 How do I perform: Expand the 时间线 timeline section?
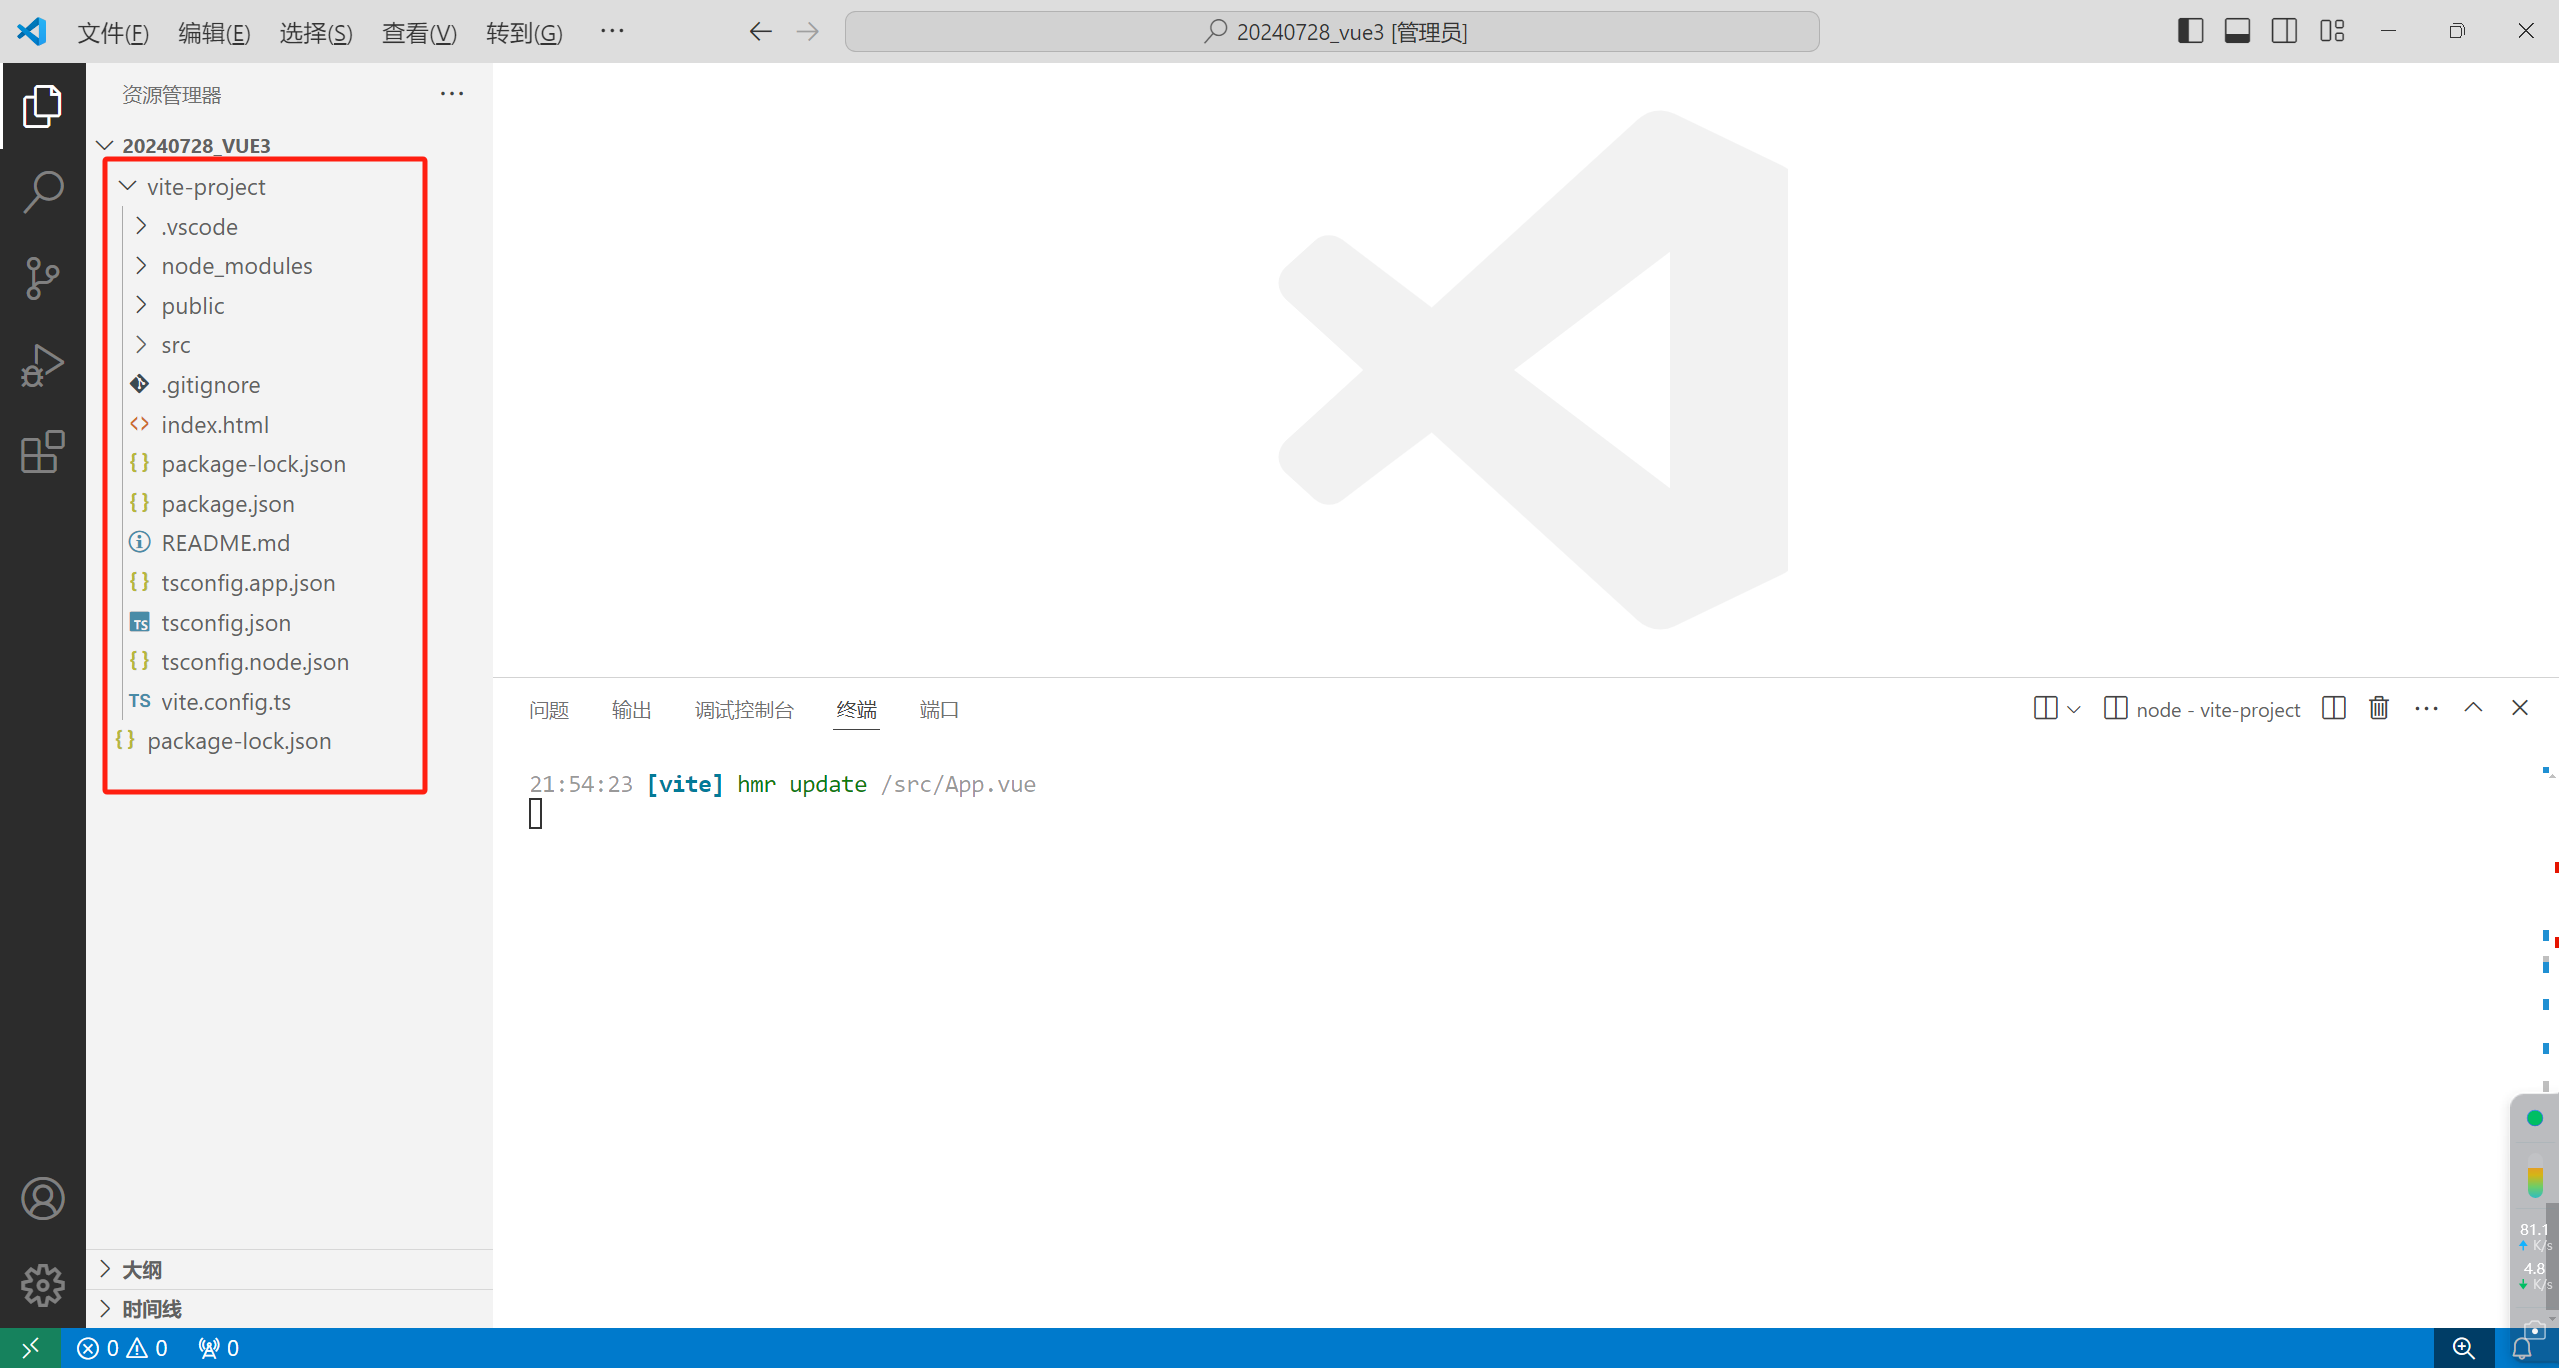pyautogui.click(x=290, y=1309)
